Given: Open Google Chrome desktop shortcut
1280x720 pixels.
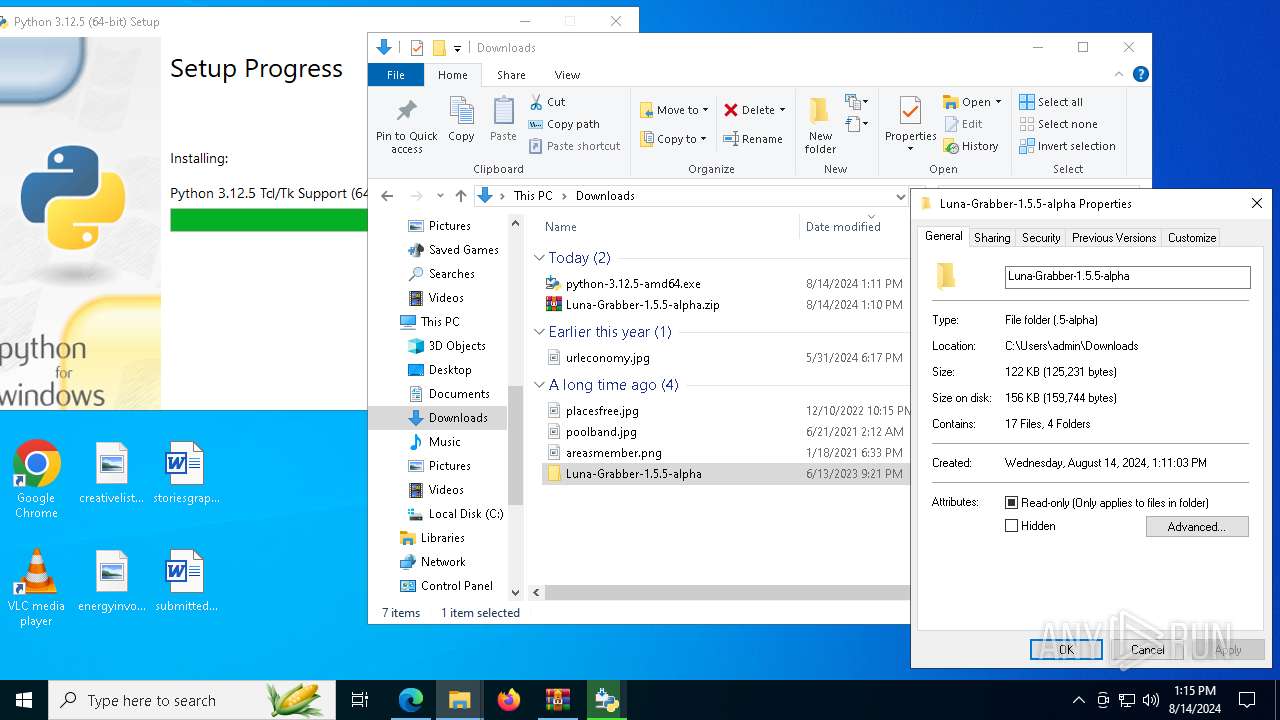Looking at the screenshot, I should coord(36,479).
